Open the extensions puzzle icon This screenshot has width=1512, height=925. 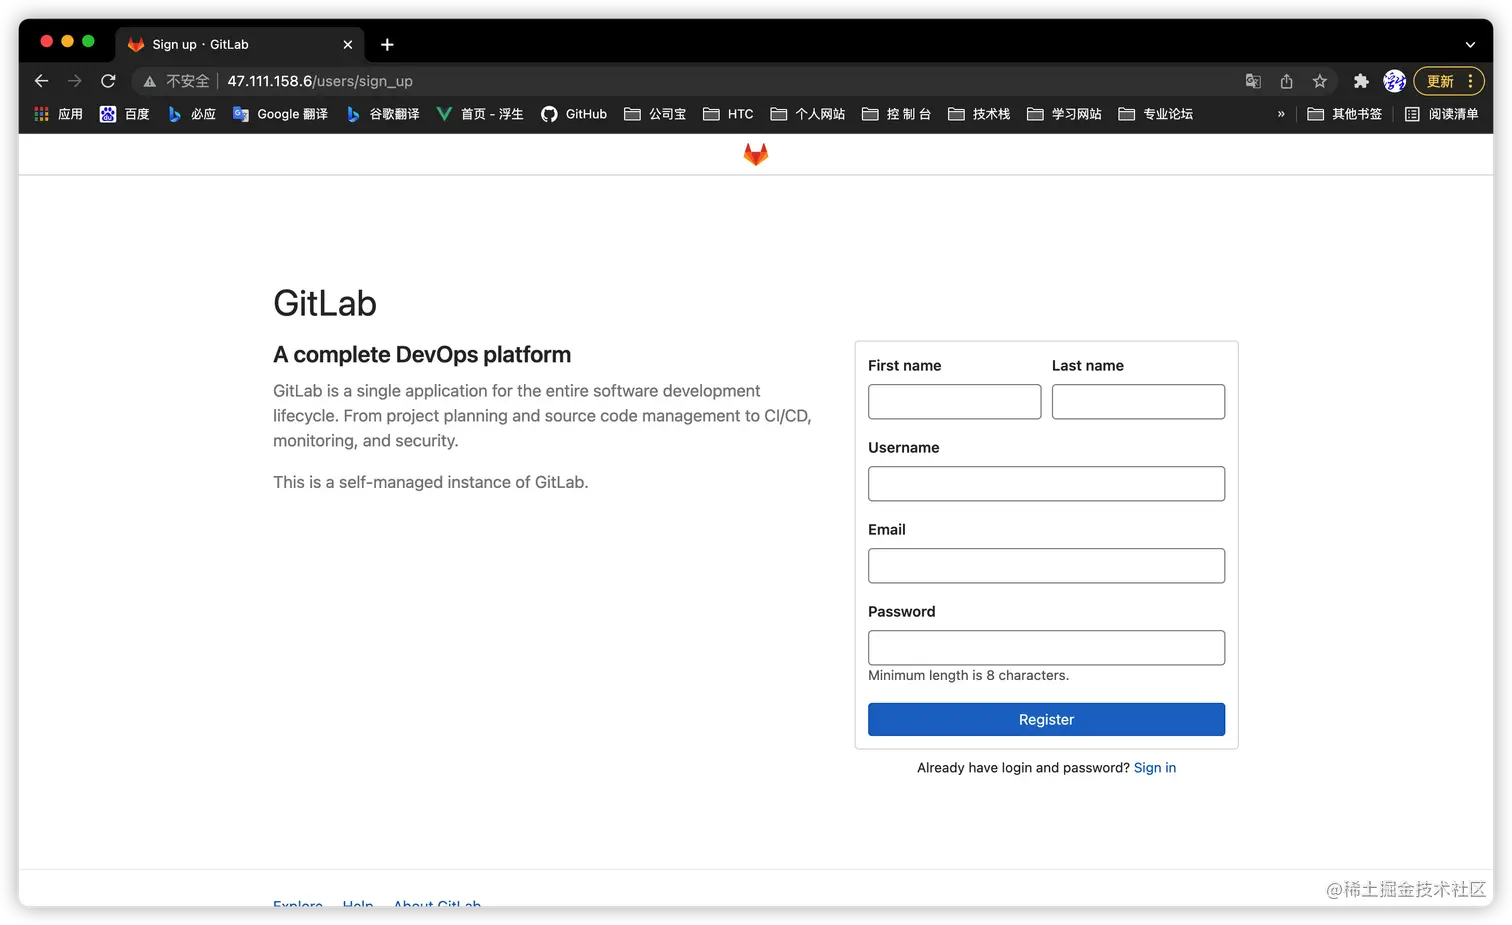[x=1361, y=81]
